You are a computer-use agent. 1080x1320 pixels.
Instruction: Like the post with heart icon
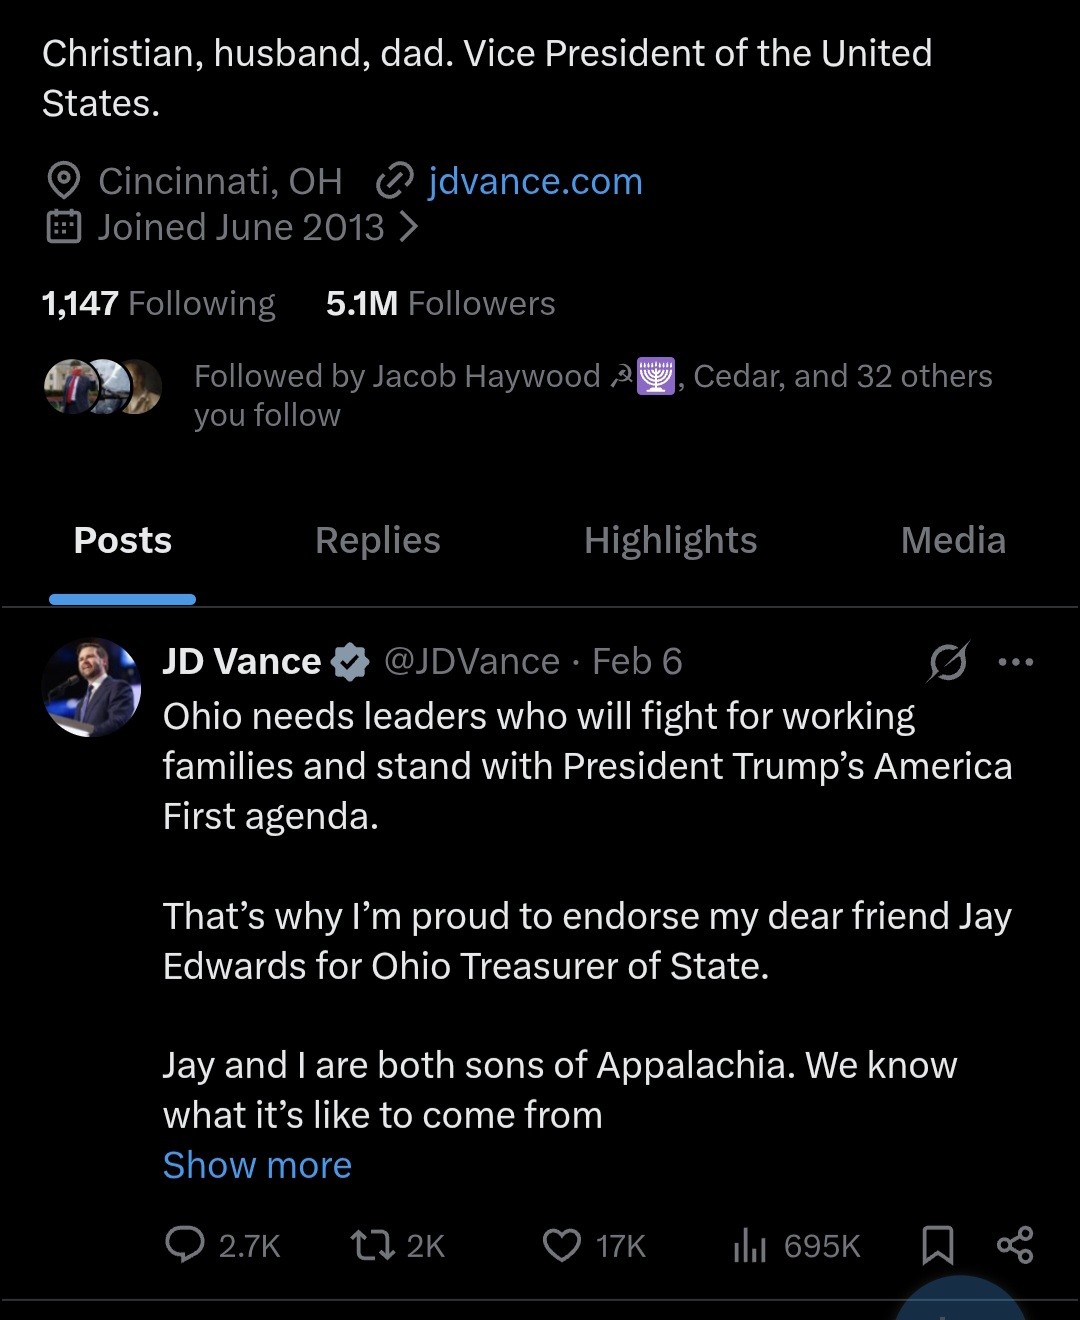pos(562,1245)
